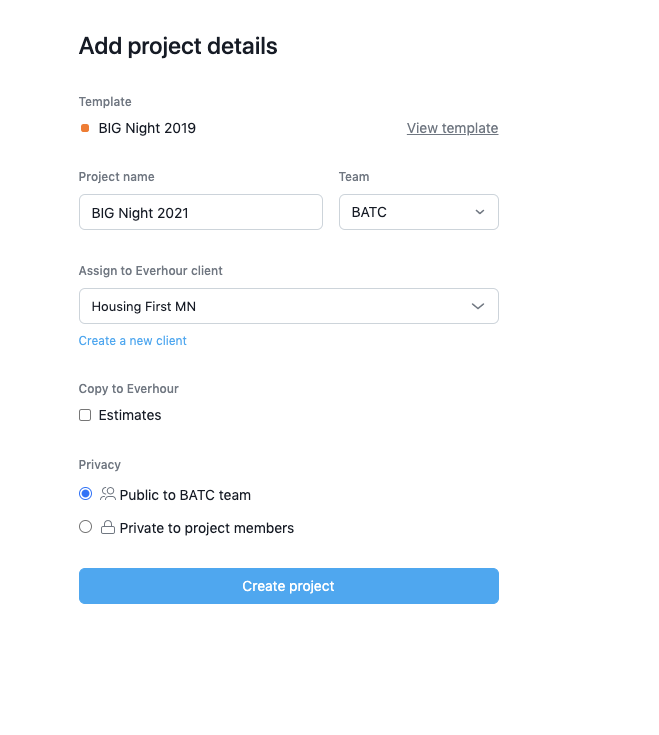Click the Add project details heading

[x=178, y=46]
